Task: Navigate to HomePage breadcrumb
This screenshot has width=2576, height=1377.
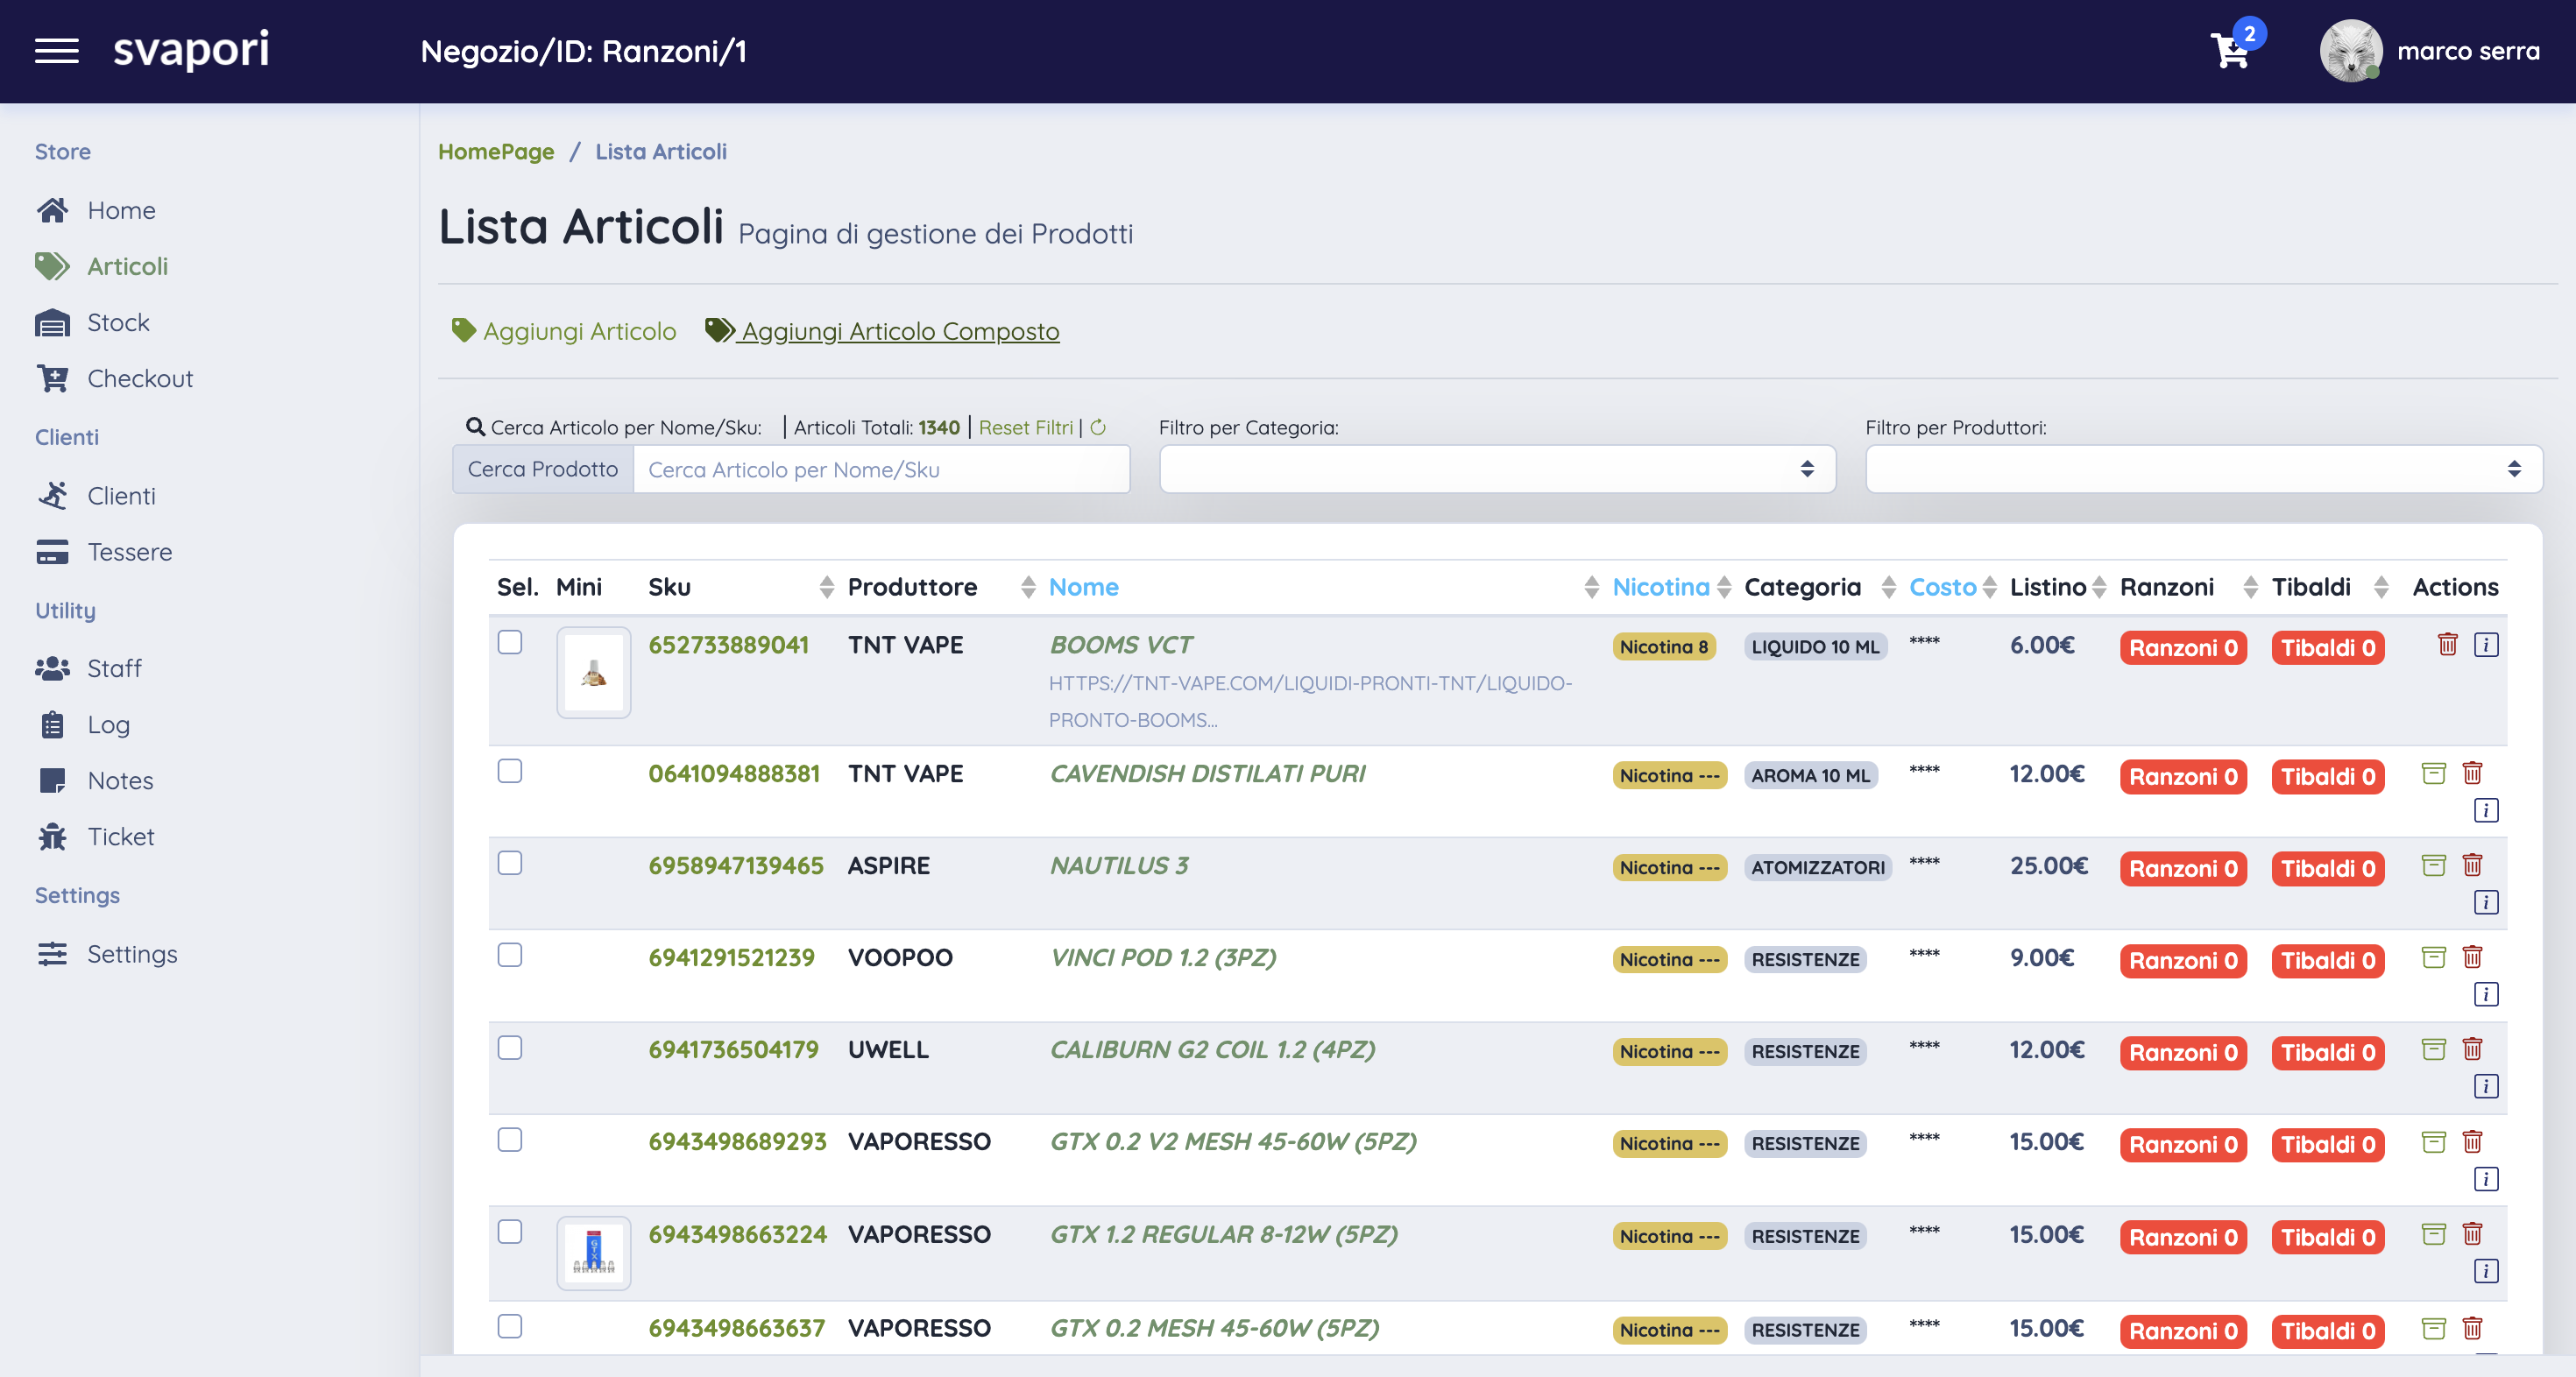Action: [x=496, y=152]
